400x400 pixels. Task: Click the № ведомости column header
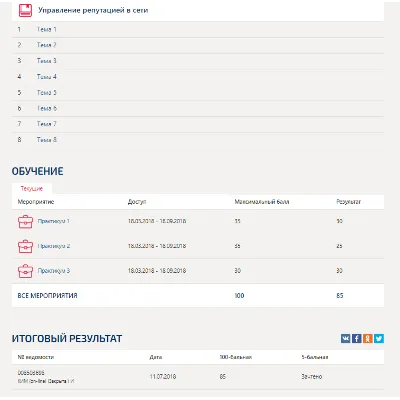coord(36,357)
